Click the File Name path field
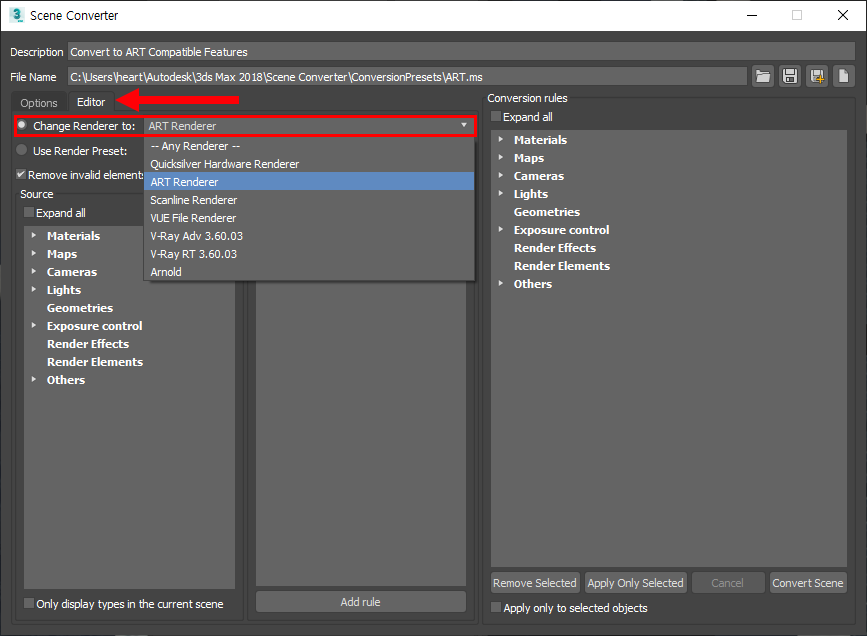This screenshot has height=636, width=867. tap(407, 76)
